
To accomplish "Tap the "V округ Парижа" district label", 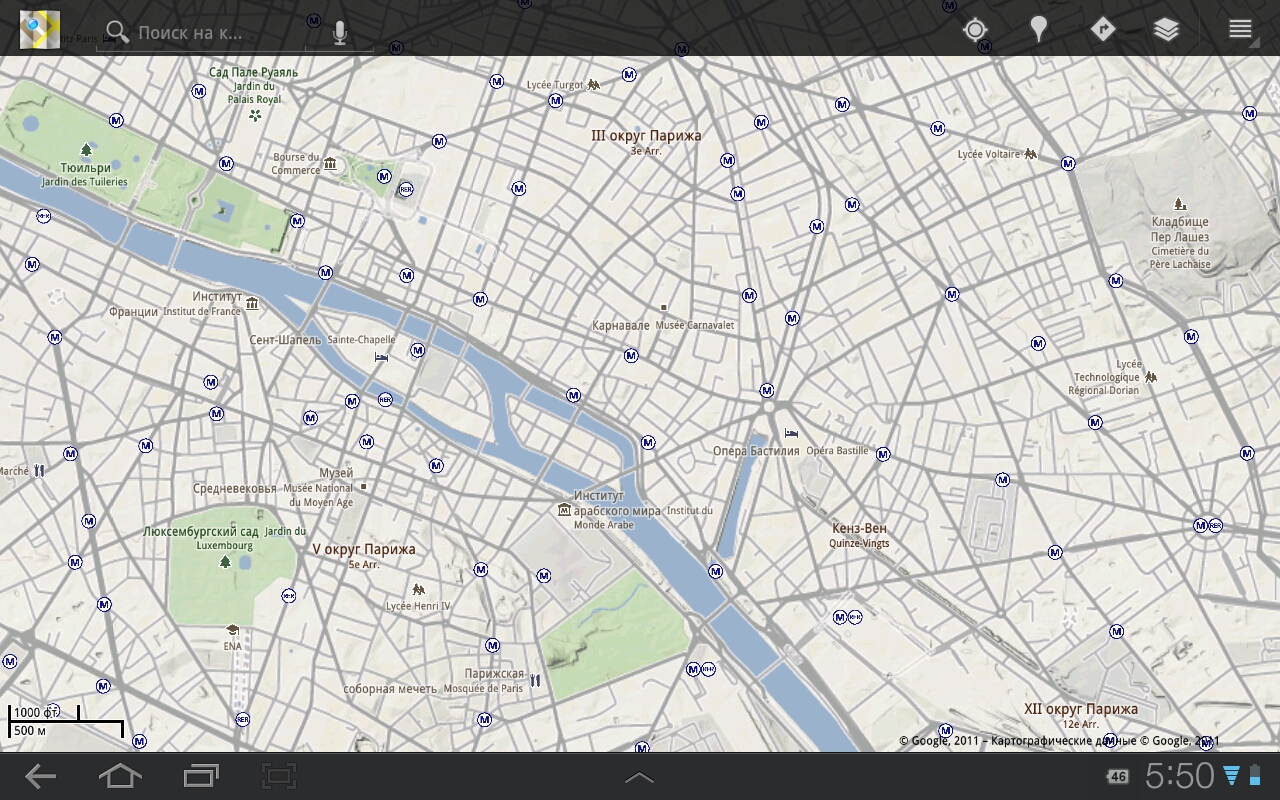I will (x=364, y=549).
